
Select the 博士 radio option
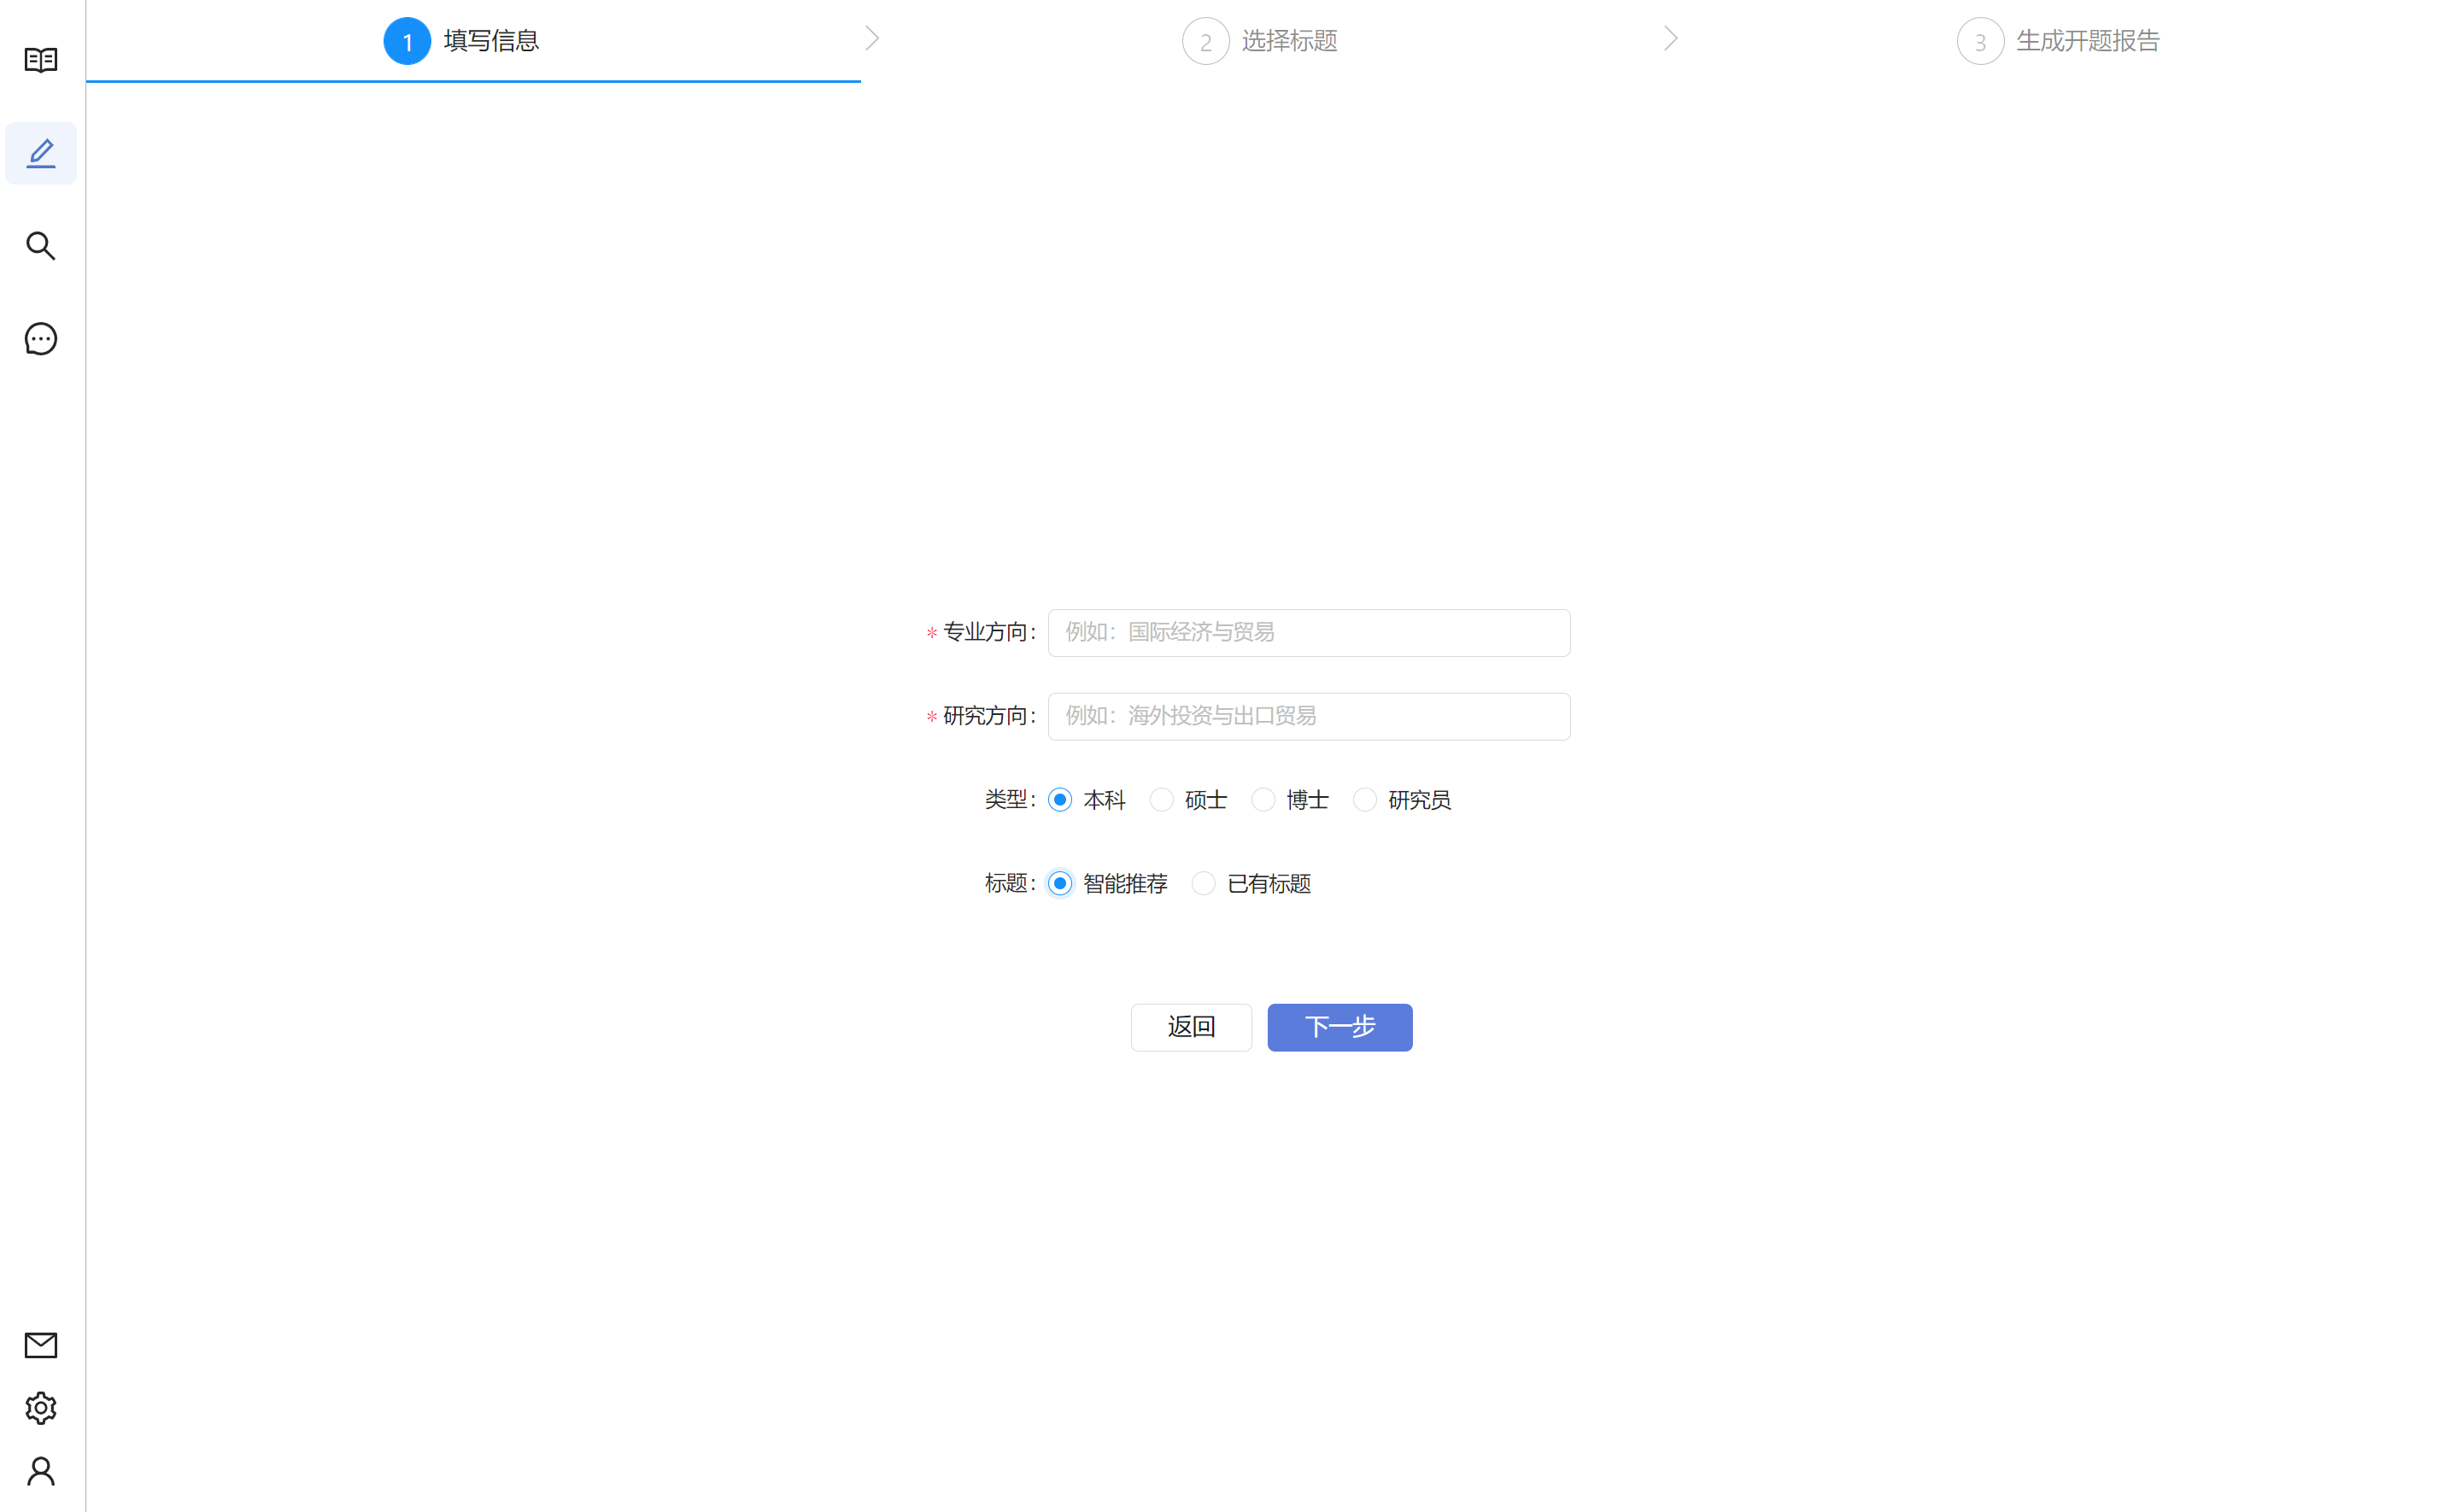pyautogui.click(x=1263, y=800)
